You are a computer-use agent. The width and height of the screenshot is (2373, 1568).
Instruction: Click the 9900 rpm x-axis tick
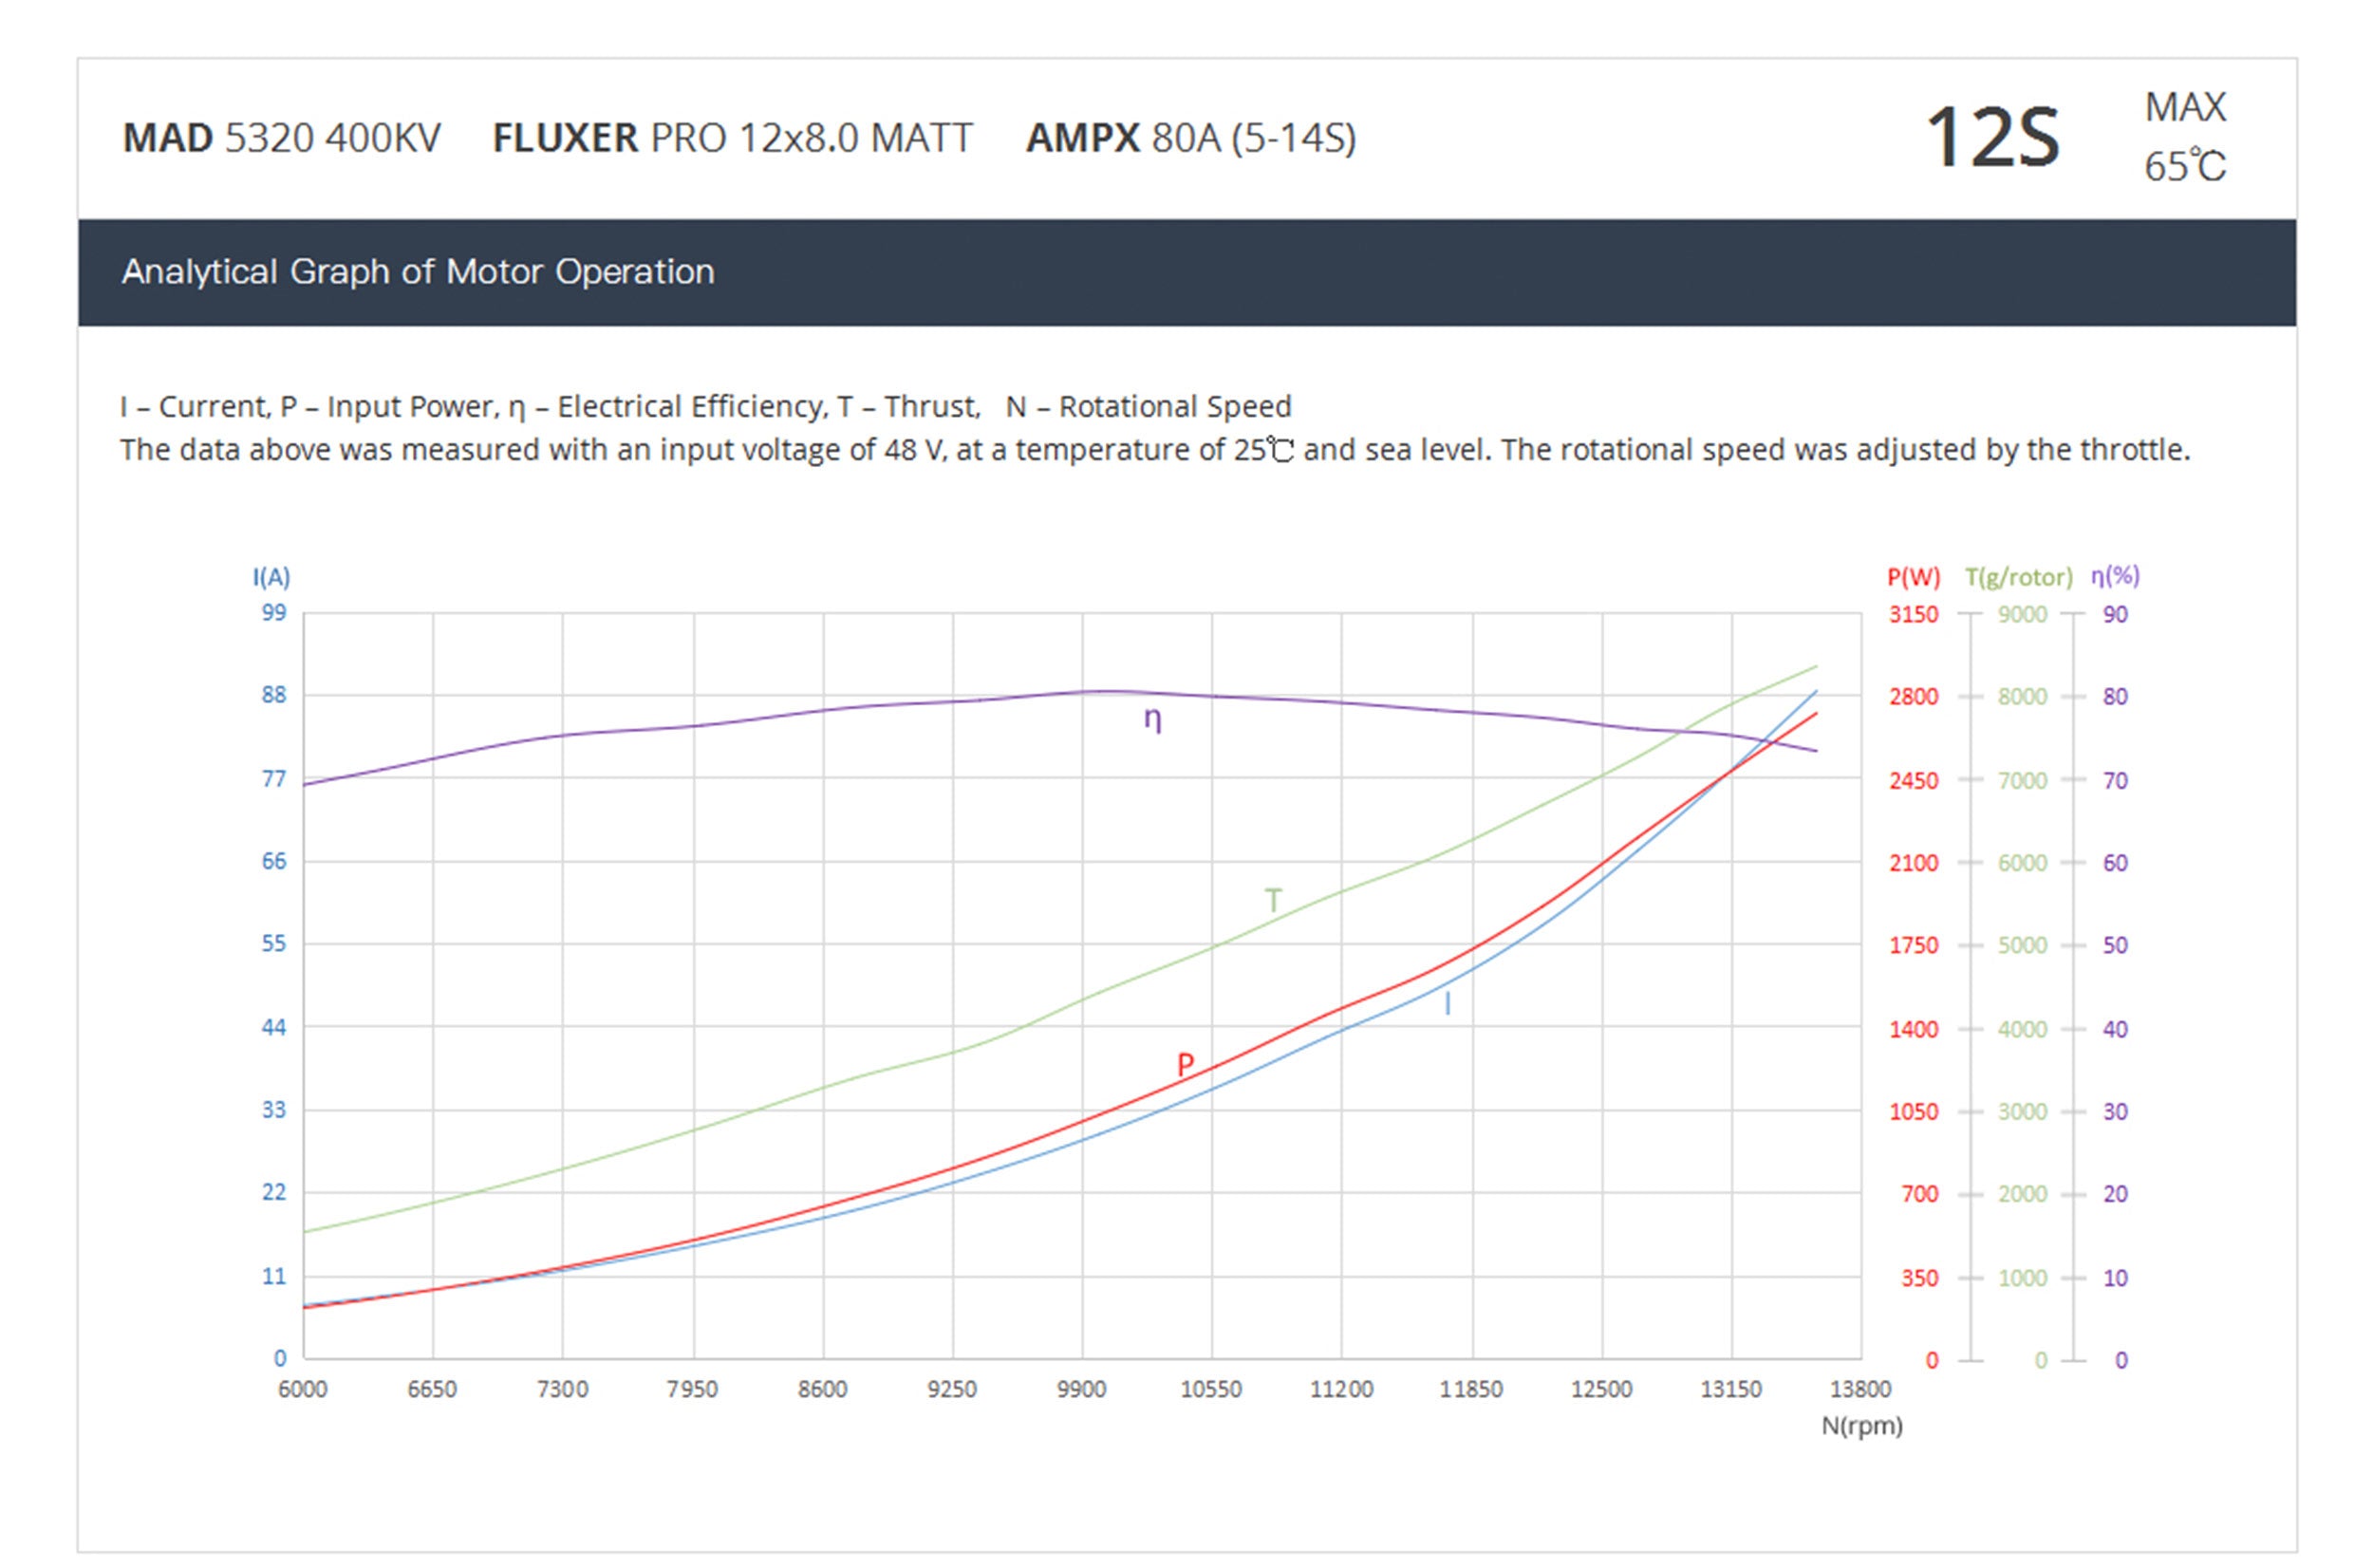(1081, 1389)
